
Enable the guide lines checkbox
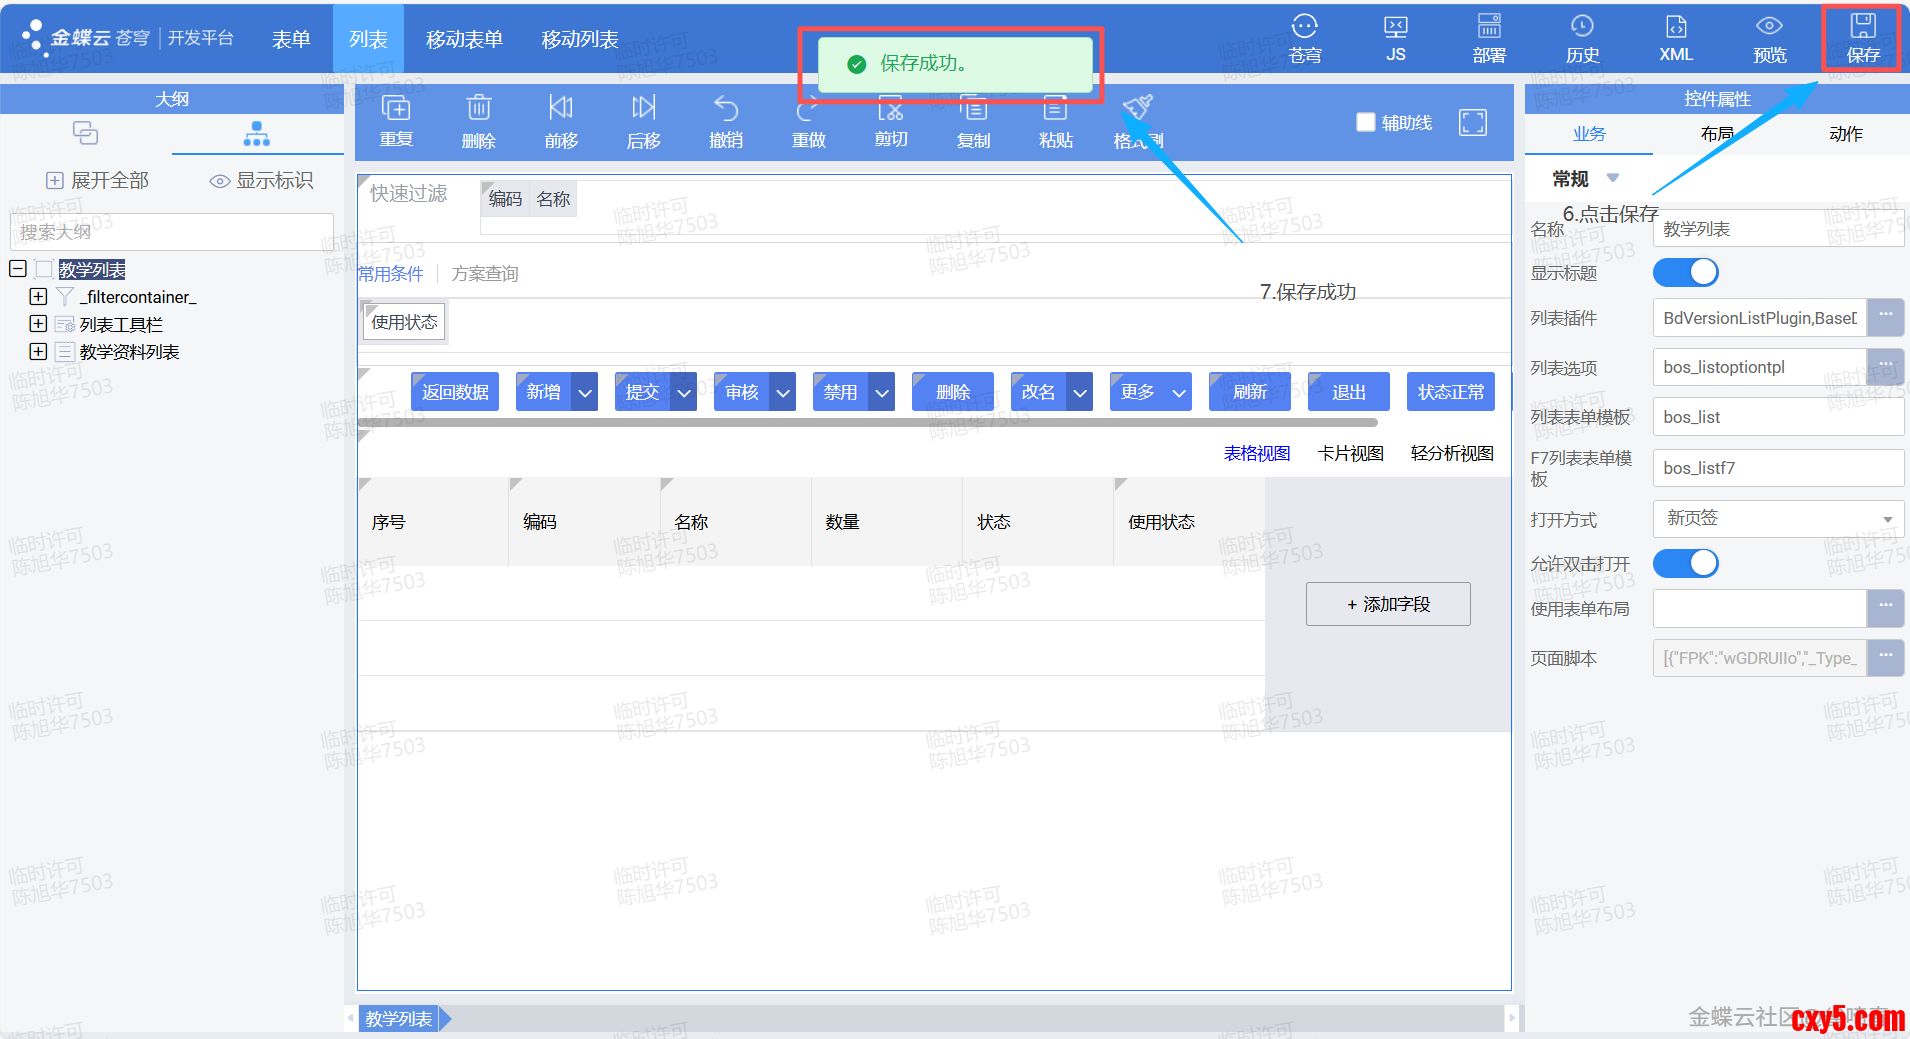click(1366, 122)
